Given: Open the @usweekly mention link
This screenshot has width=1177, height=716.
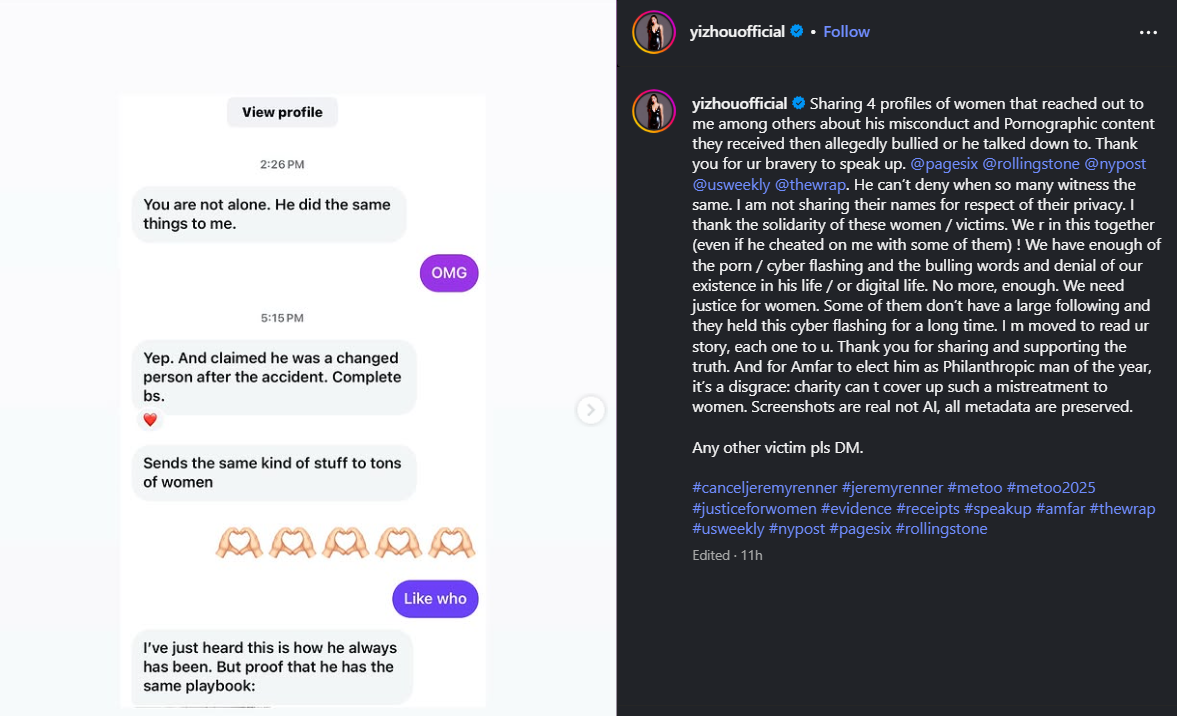Looking at the screenshot, I should 731,184.
